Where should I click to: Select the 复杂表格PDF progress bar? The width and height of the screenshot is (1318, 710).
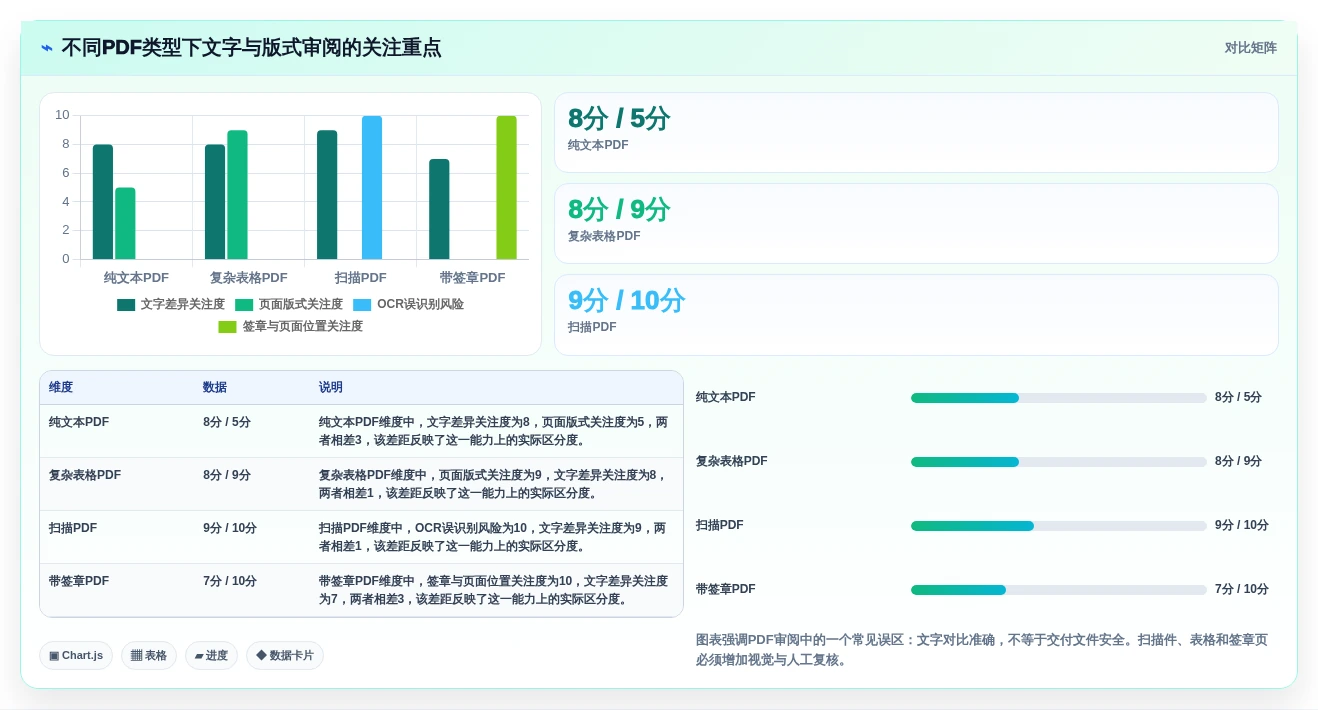[1058, 462]
